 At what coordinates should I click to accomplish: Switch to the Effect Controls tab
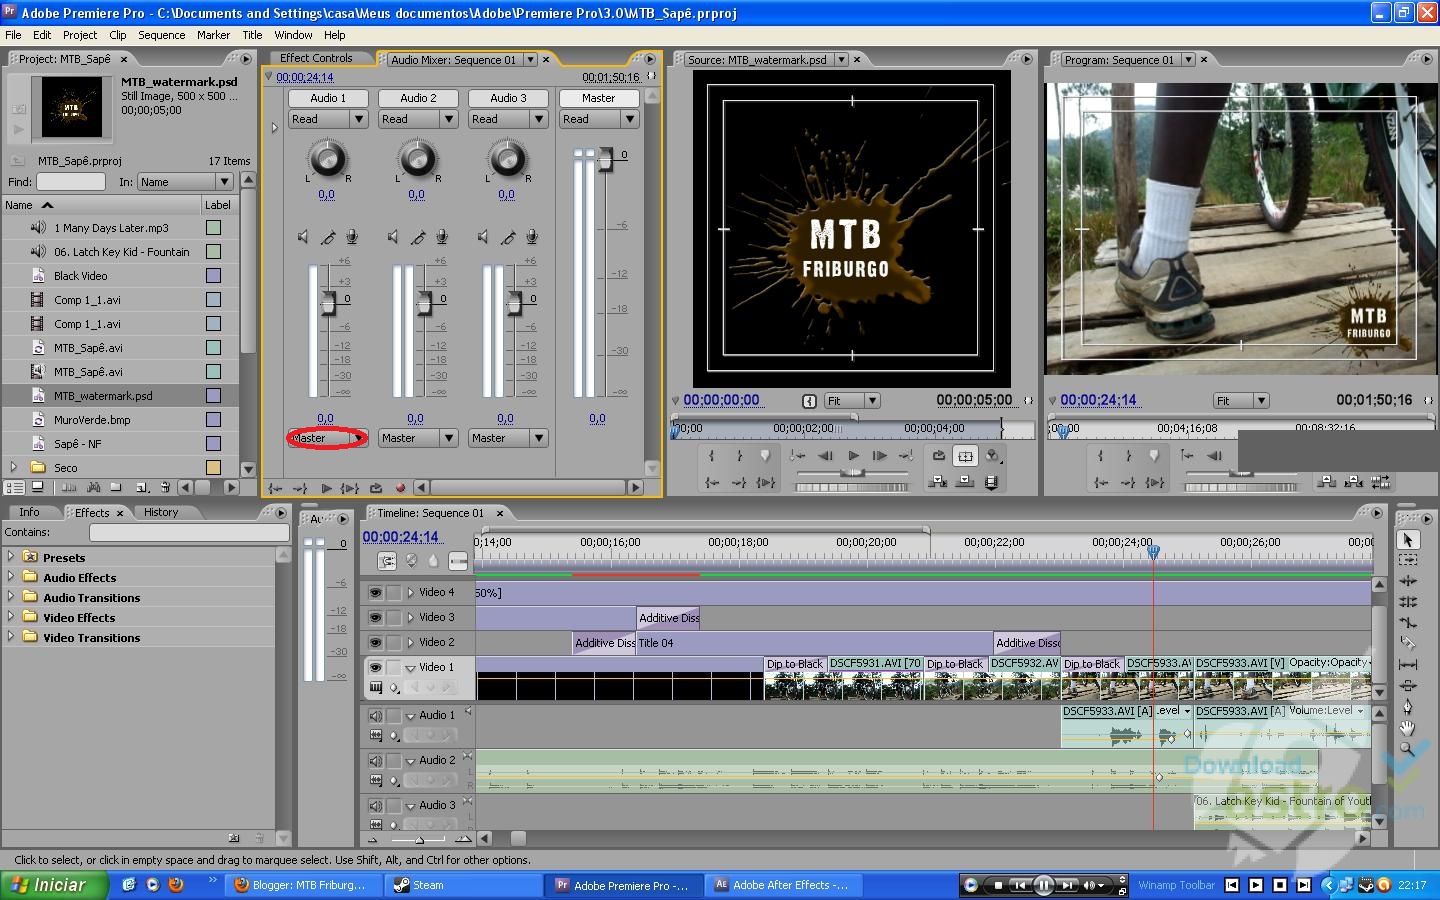pos(316,58)
